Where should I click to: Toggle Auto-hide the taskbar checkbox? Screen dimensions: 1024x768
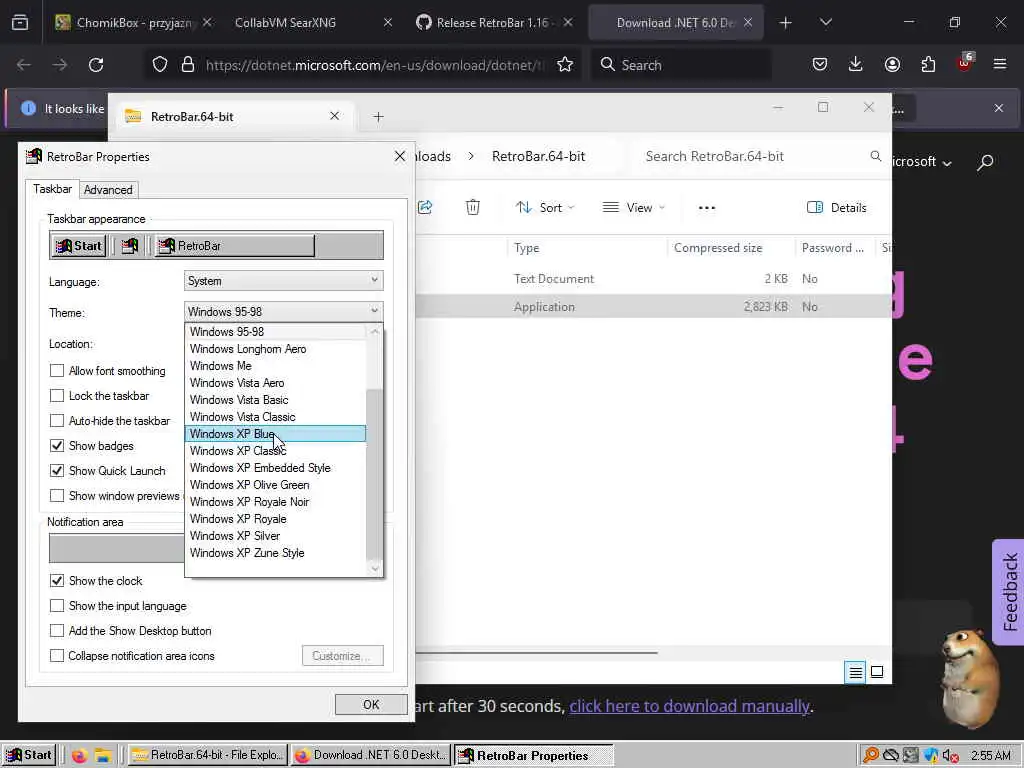click(x=57, y=421)
